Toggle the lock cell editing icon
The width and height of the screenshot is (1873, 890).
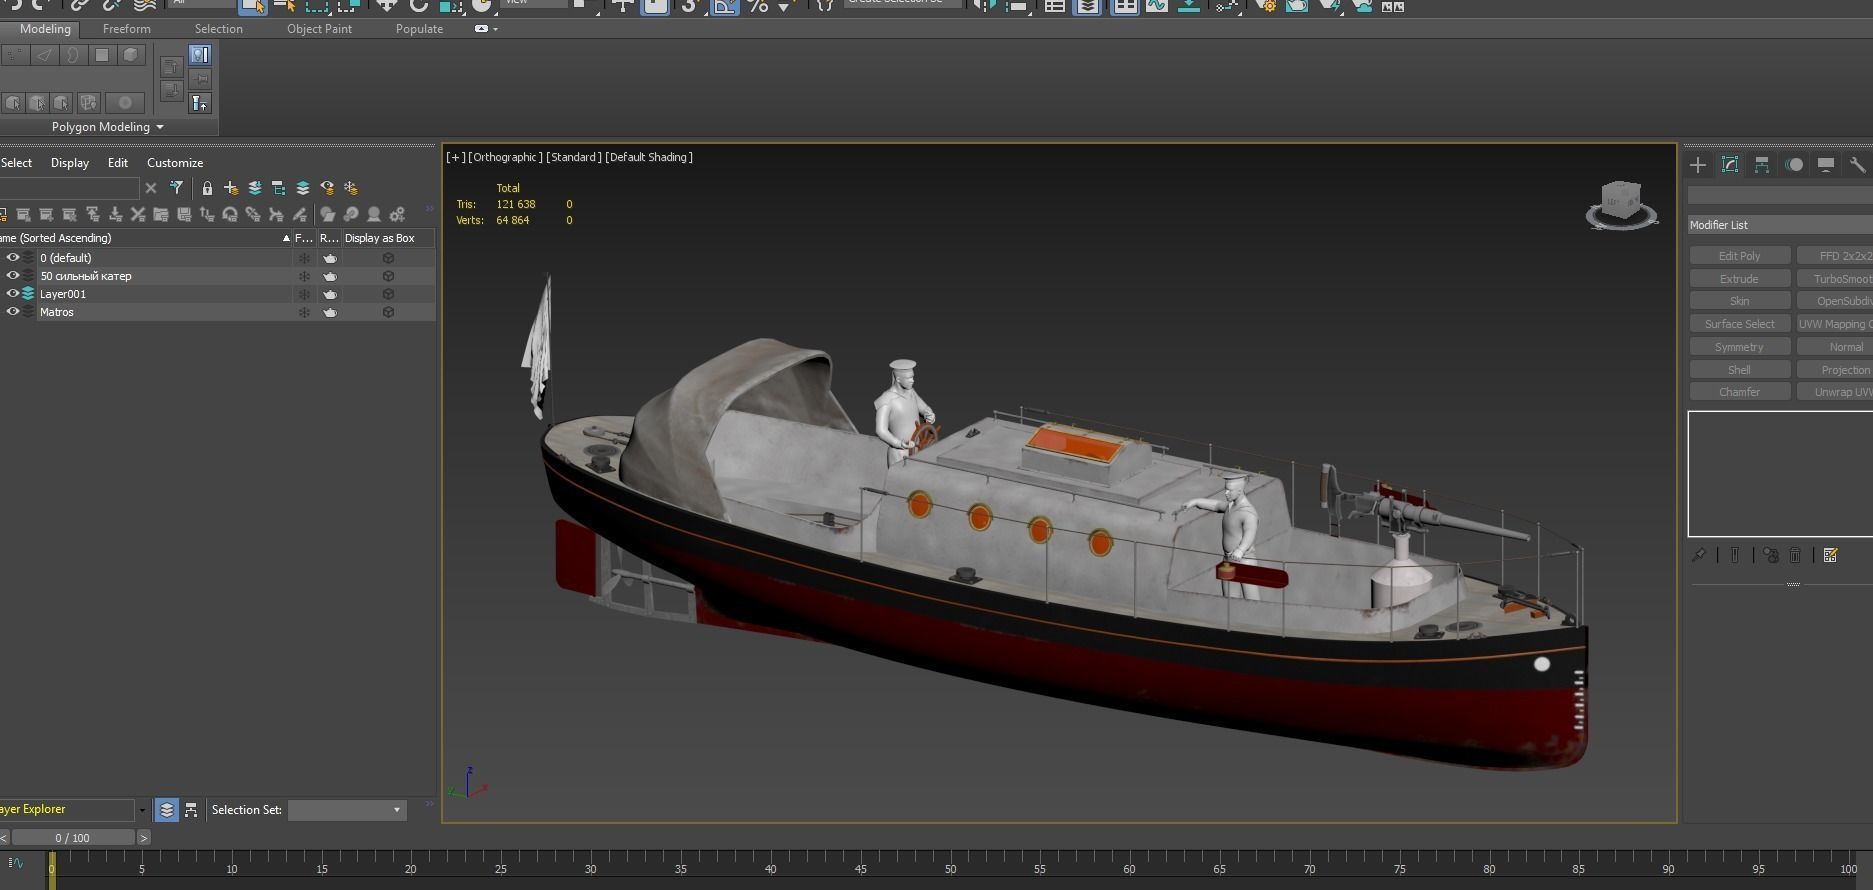(207, 188)
